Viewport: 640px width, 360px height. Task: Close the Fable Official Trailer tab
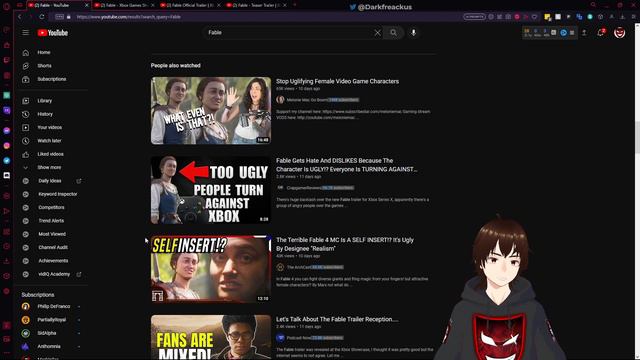(218, 5)
